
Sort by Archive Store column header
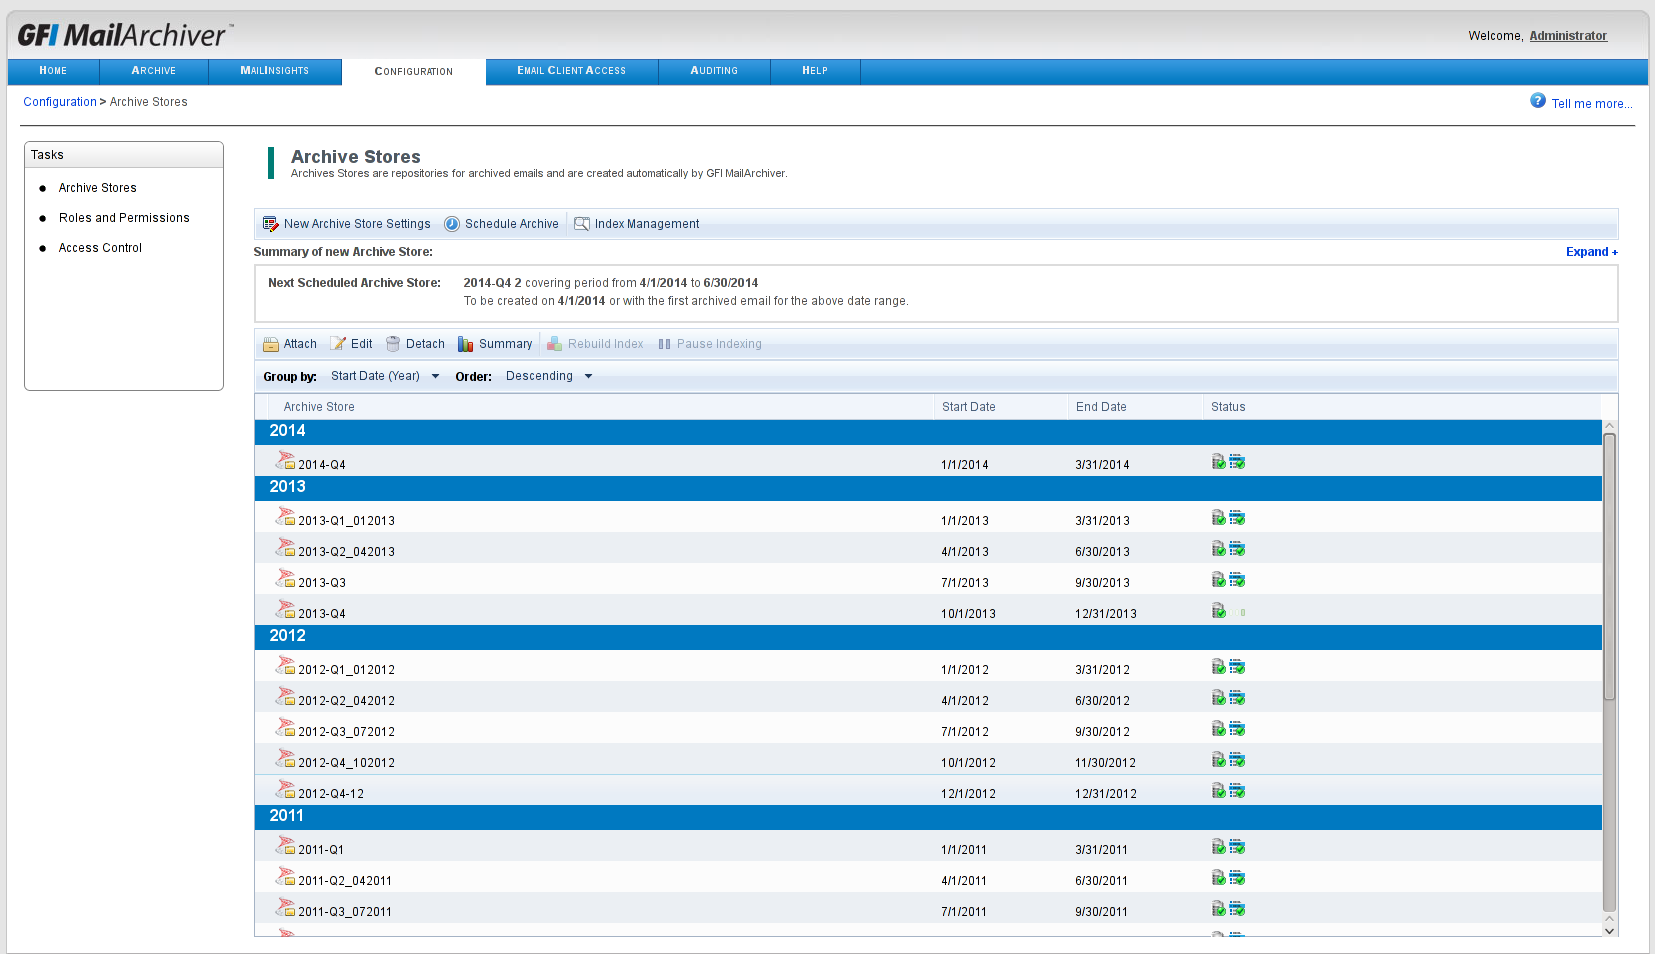coord(319,407)
